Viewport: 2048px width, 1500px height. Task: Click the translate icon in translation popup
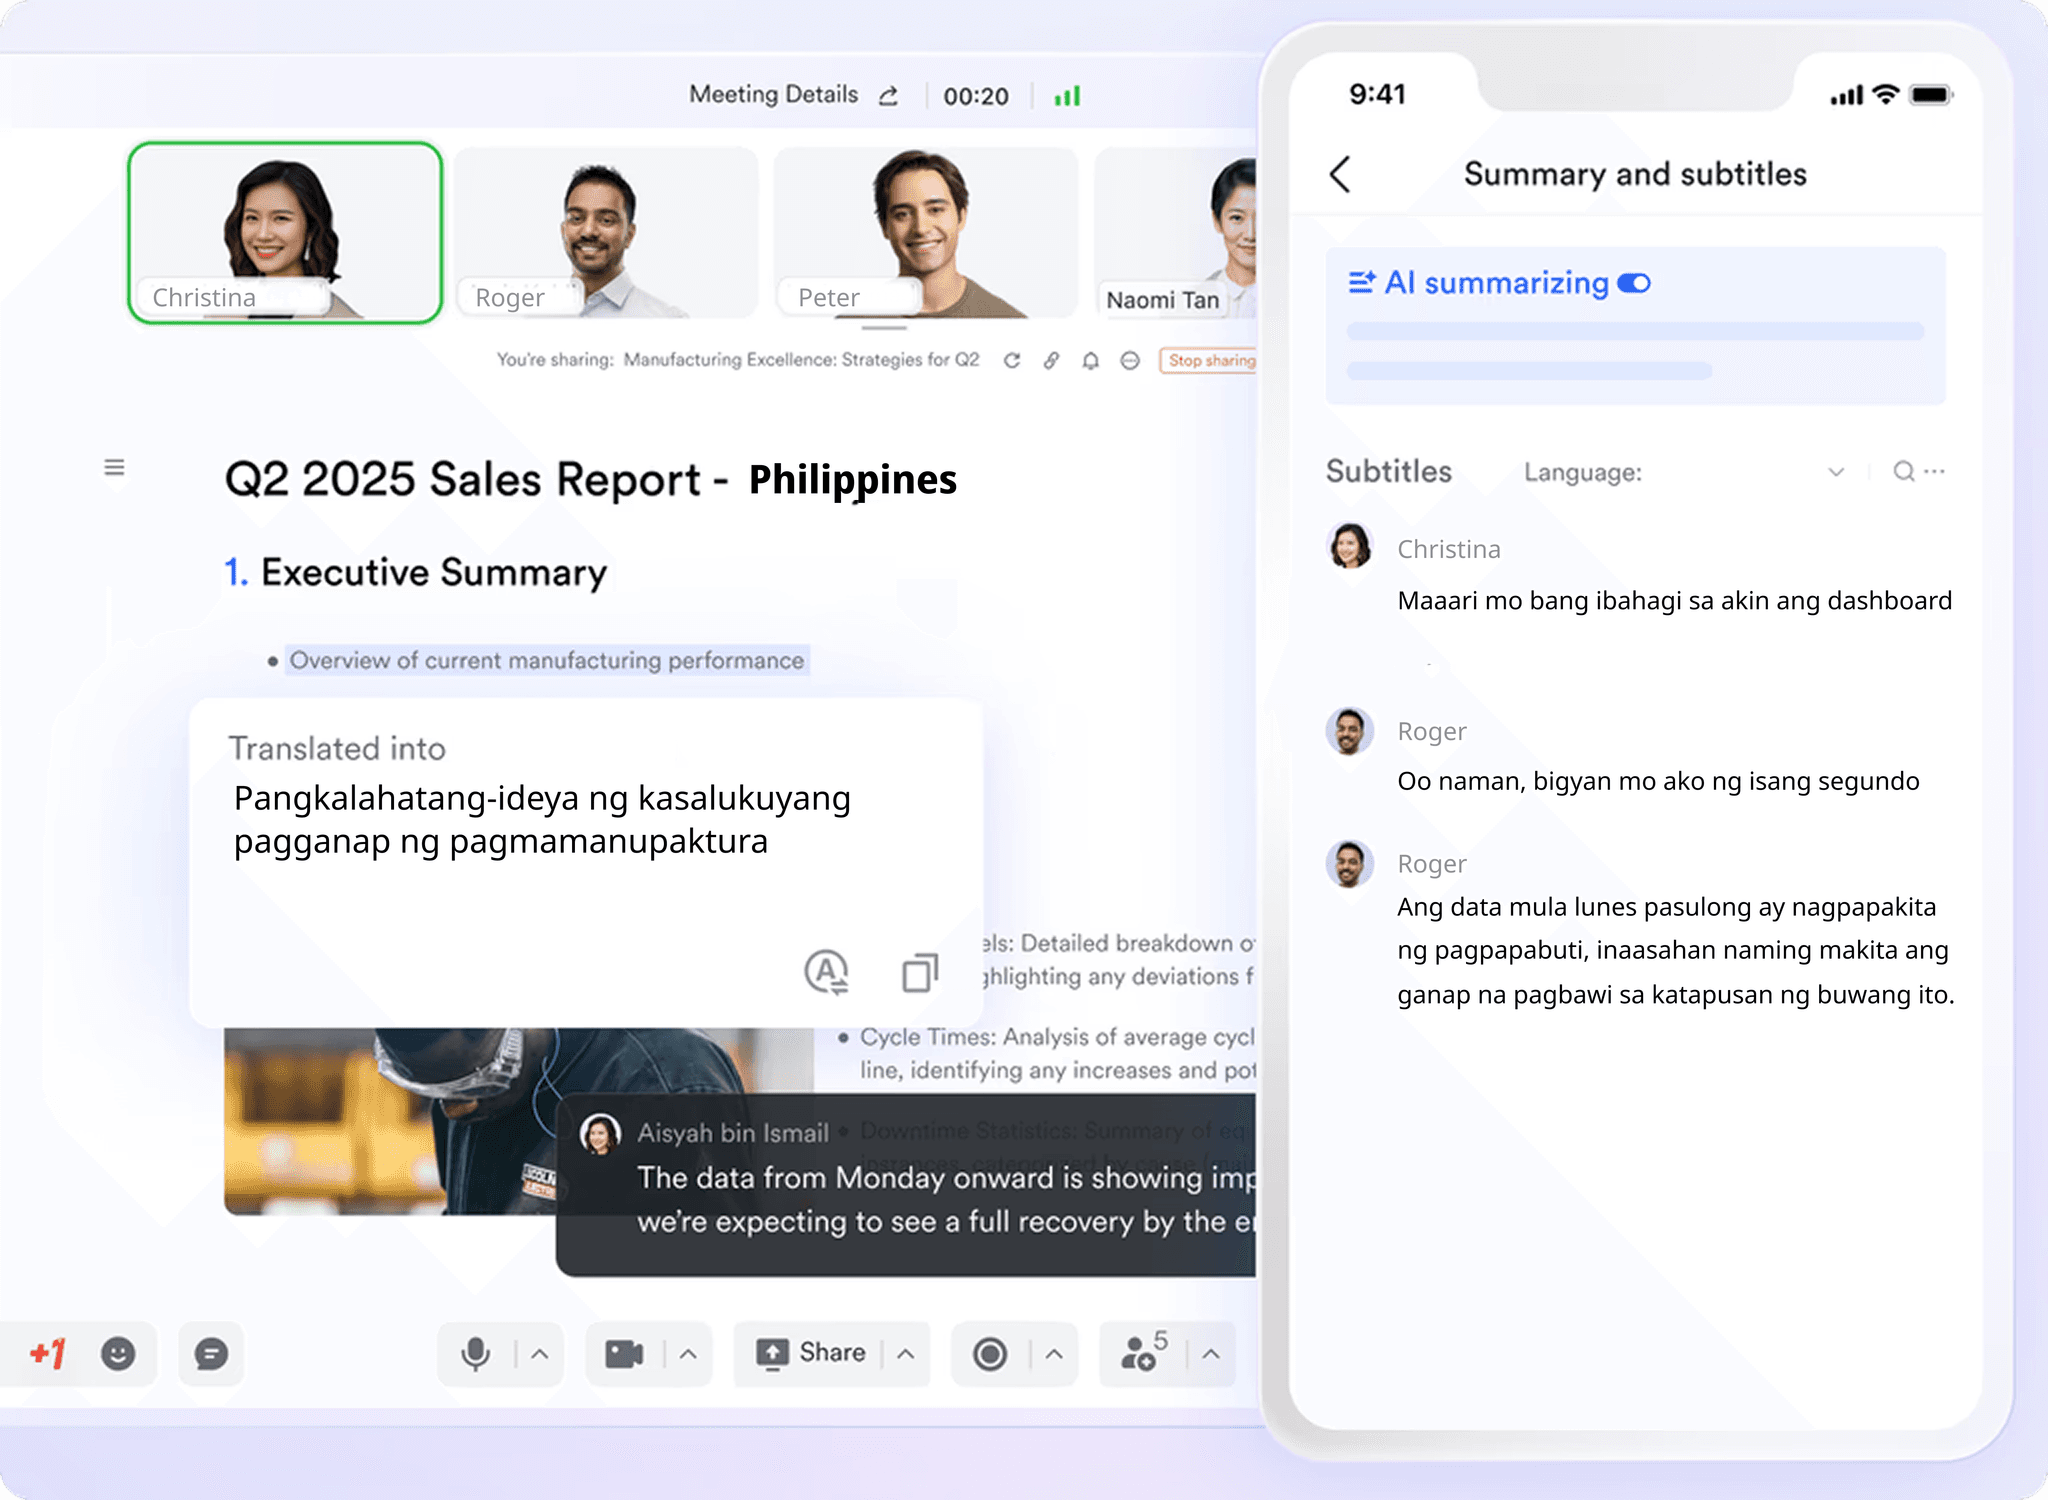826,971
